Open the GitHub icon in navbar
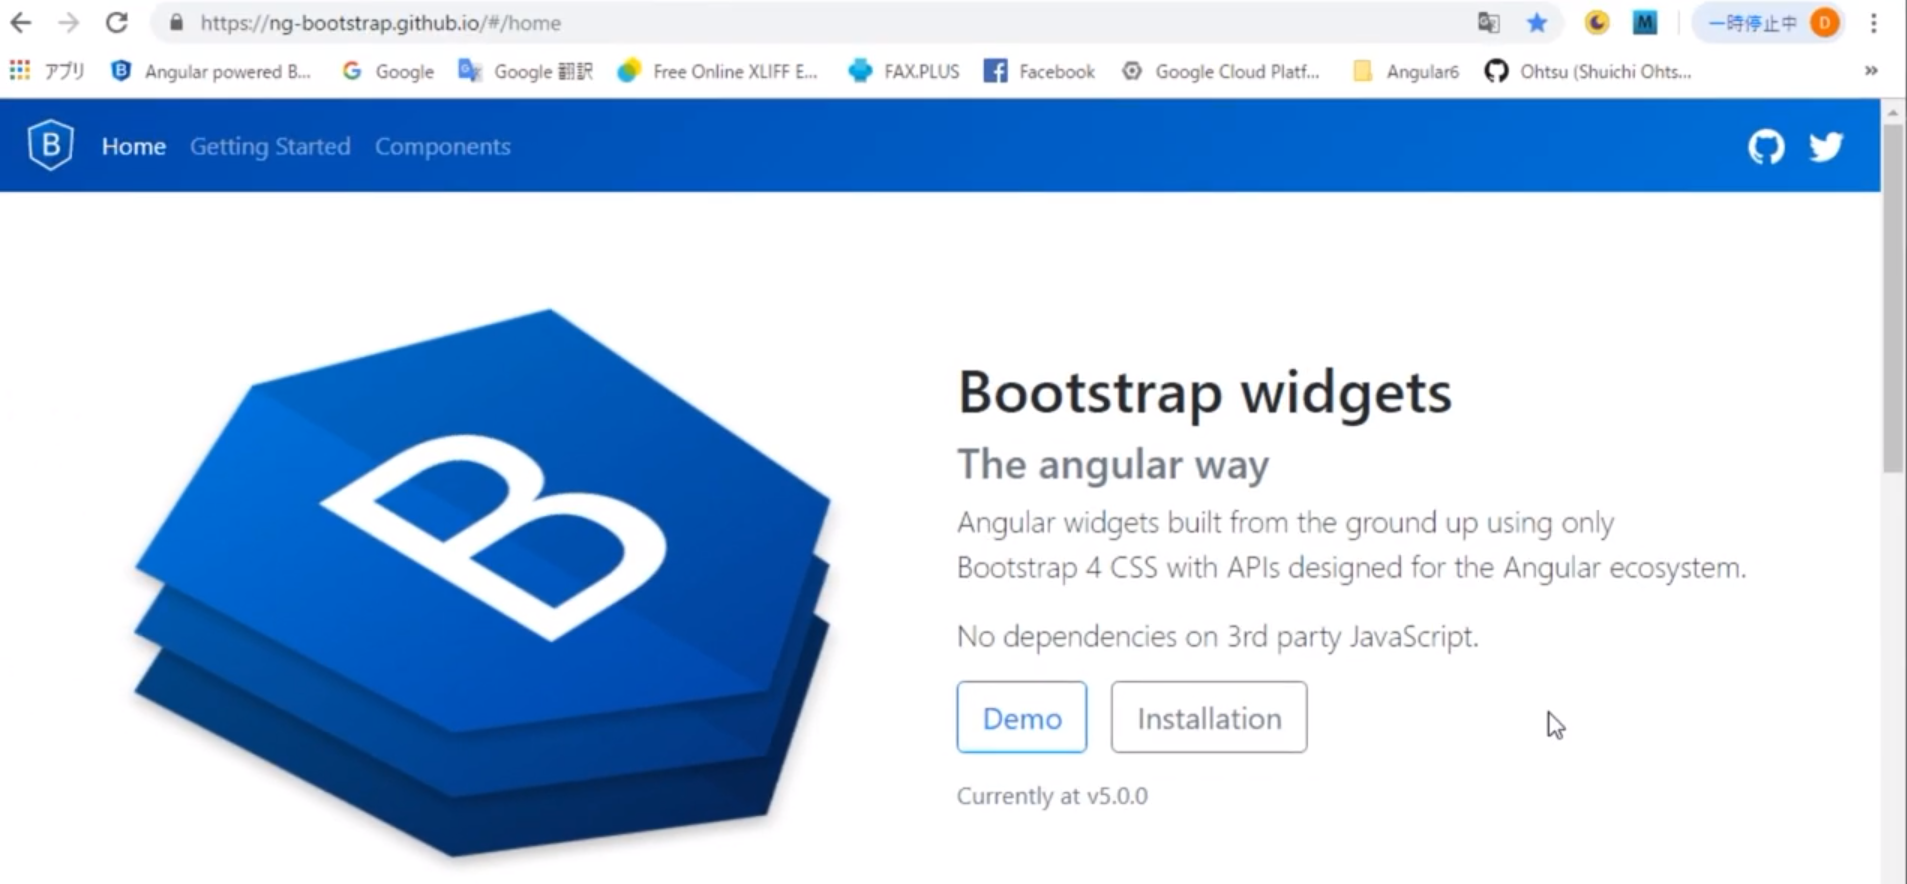Image resolution: width=1907 pixels, height=884 pixels. [x=1766, y=147]
